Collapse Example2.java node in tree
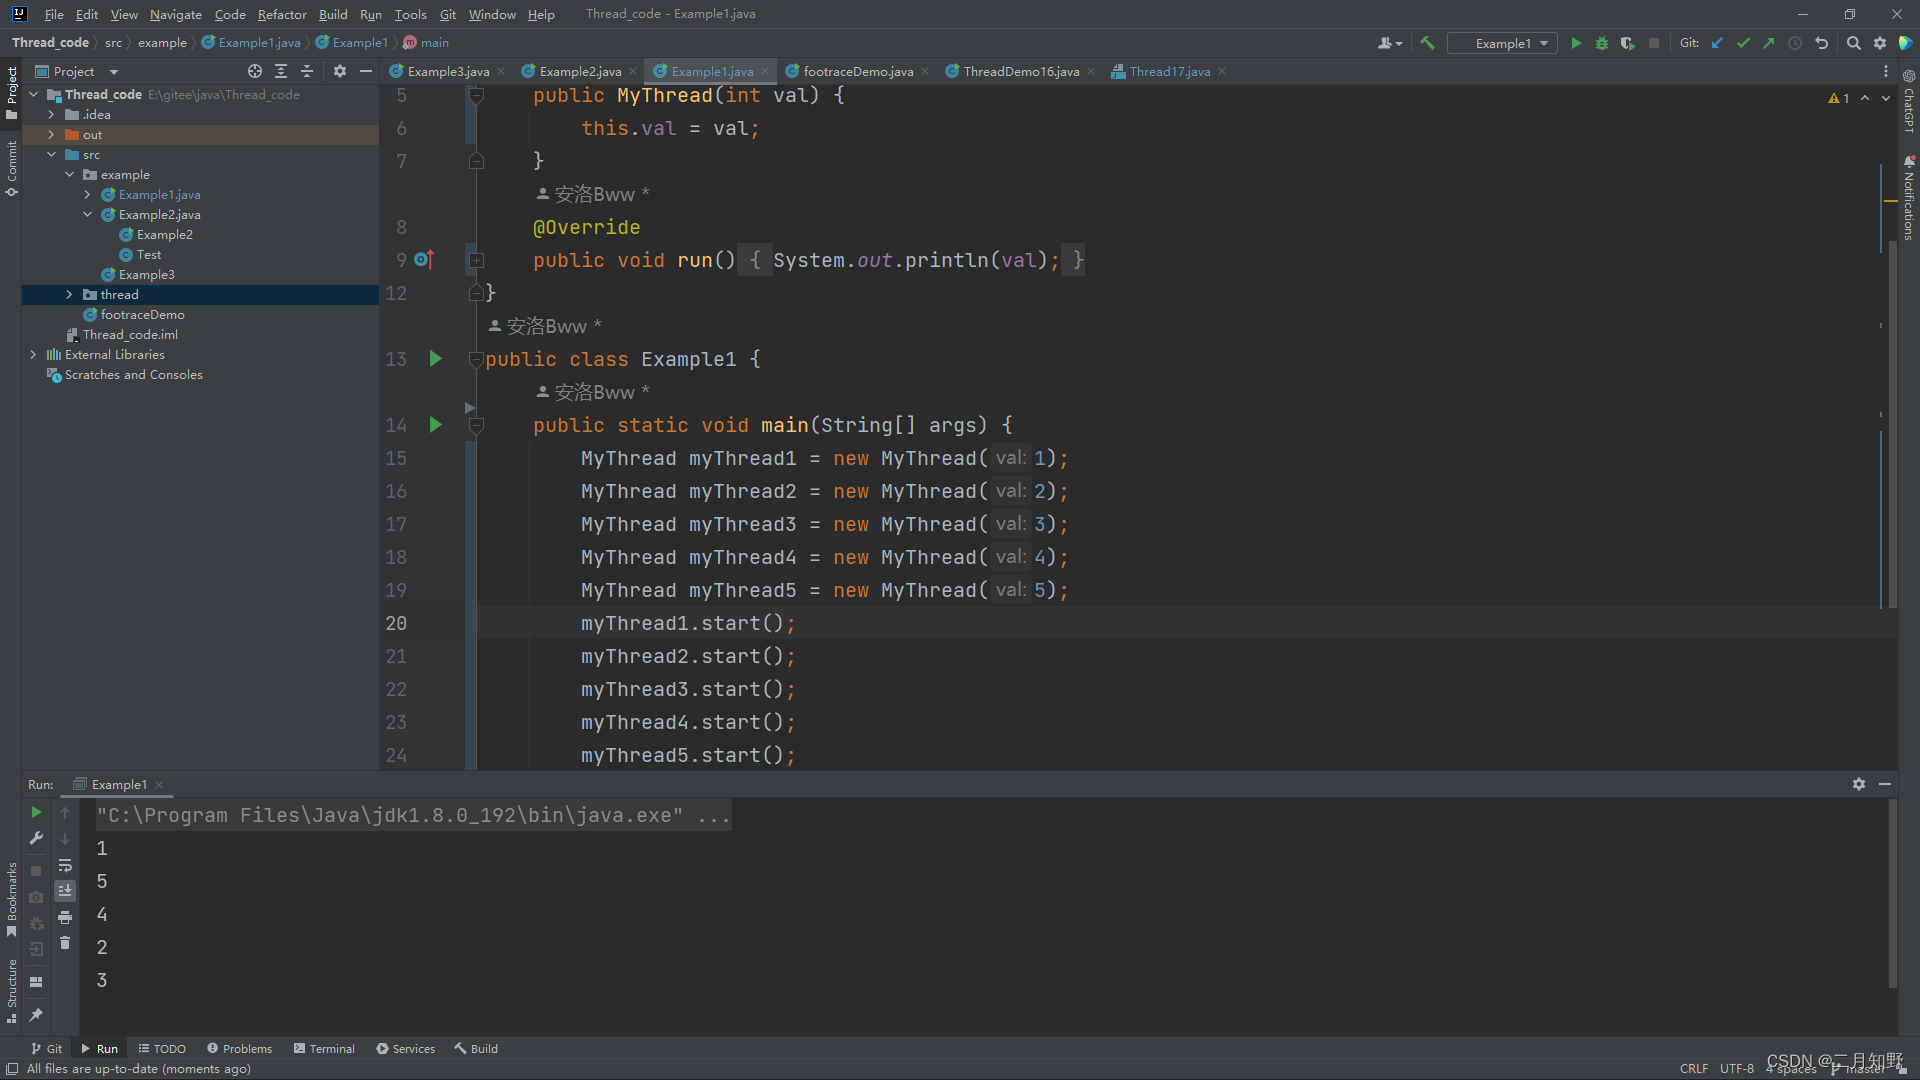Viewport: 1920px width, 1080px height. pyautogui.click(x=87, y=214)
